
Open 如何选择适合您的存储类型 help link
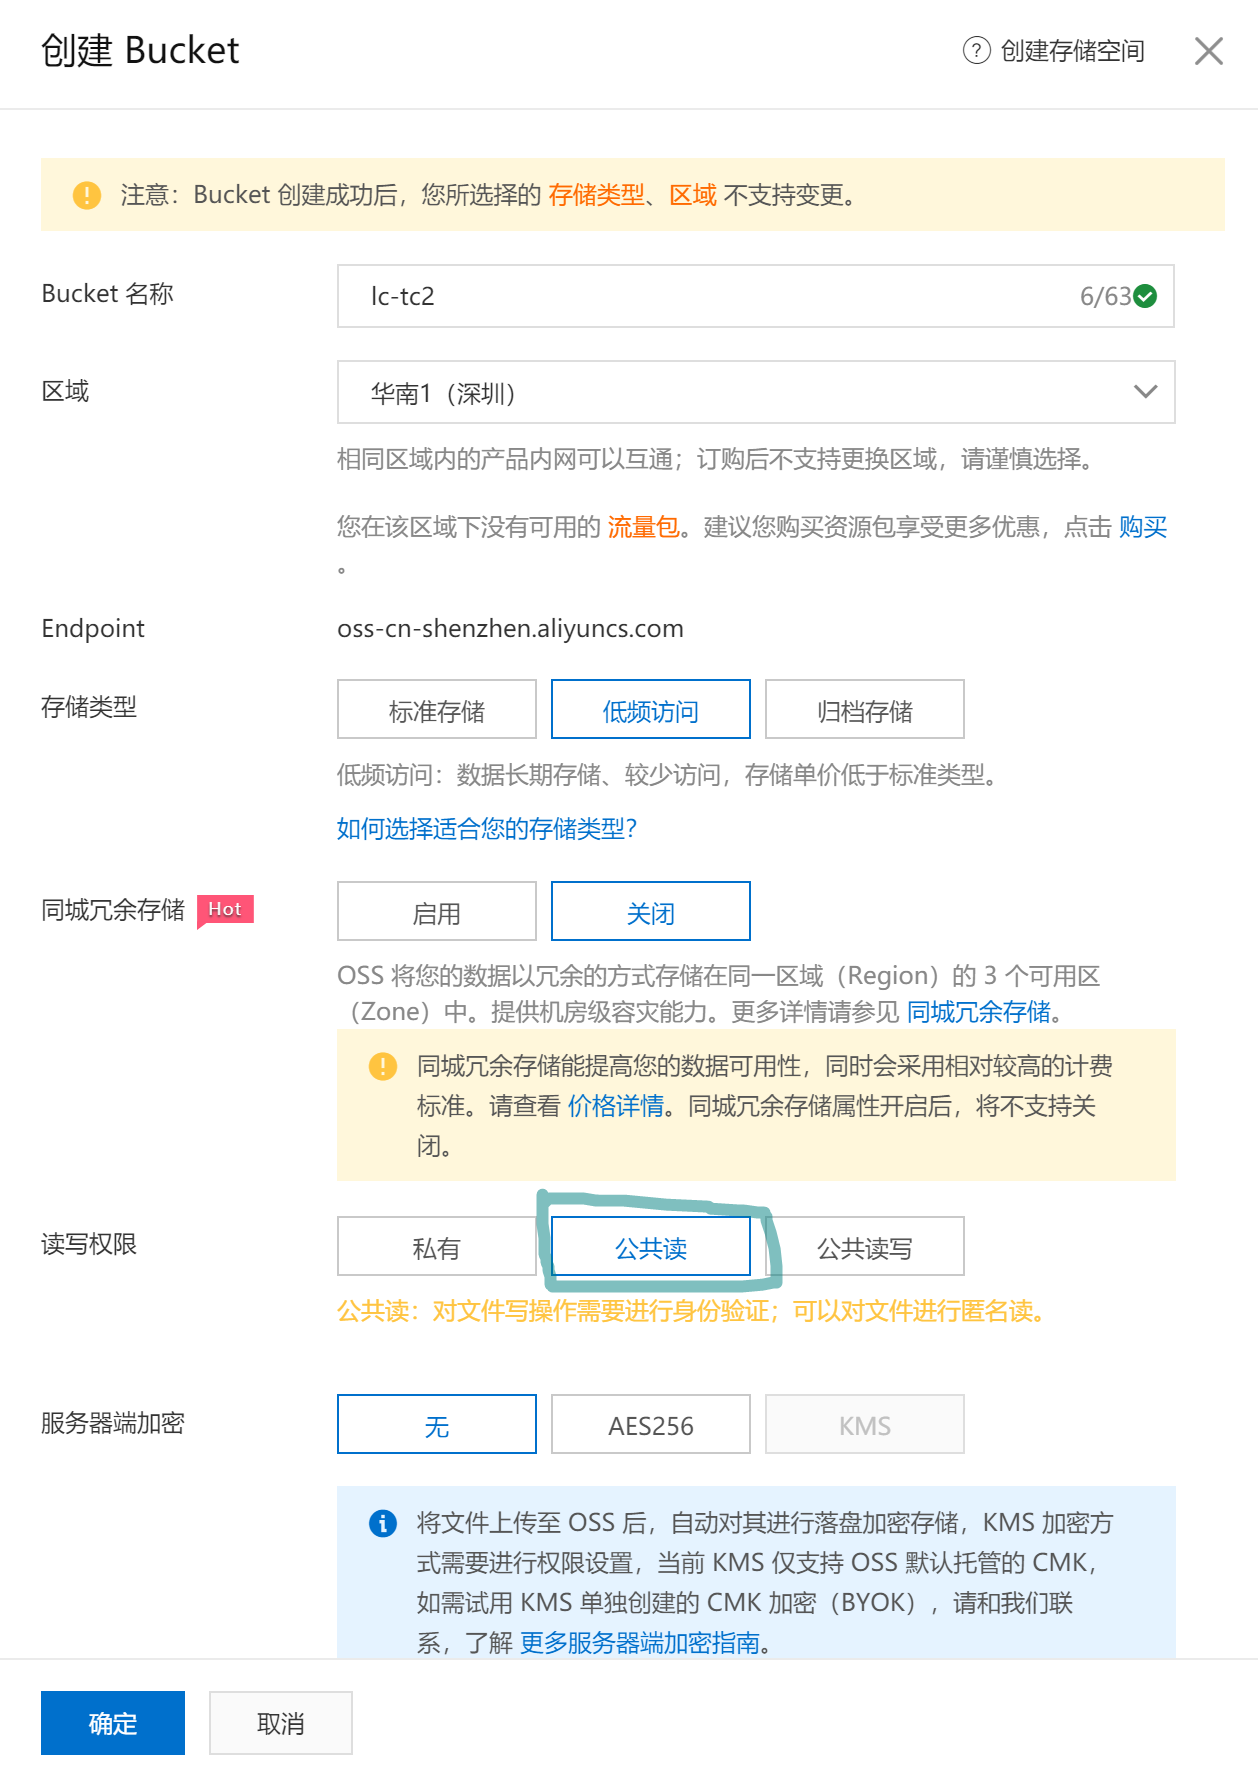click(x=487, y=828)
